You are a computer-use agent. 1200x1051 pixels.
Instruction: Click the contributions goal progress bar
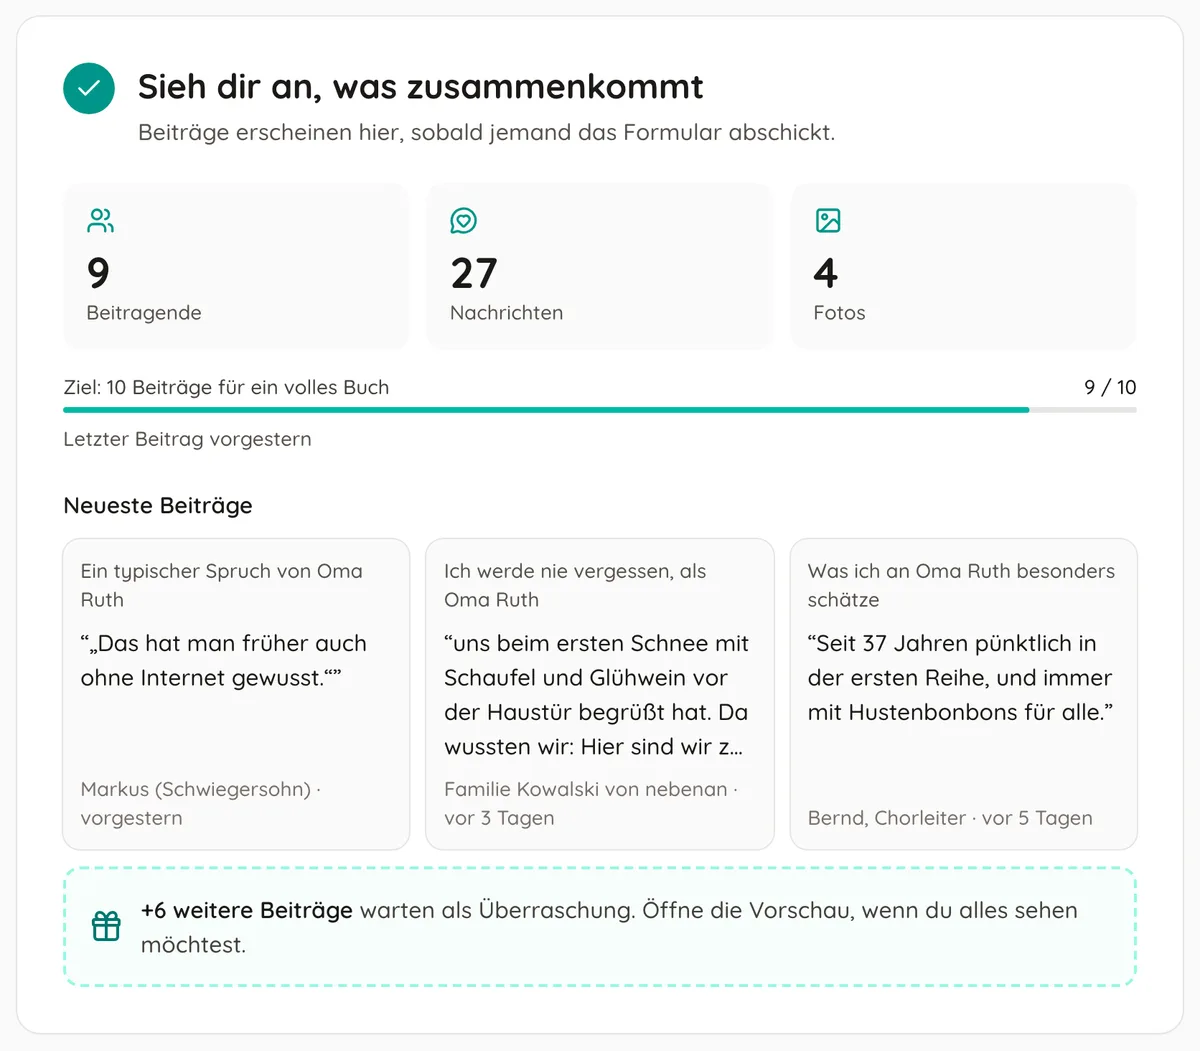pos(600,410)
